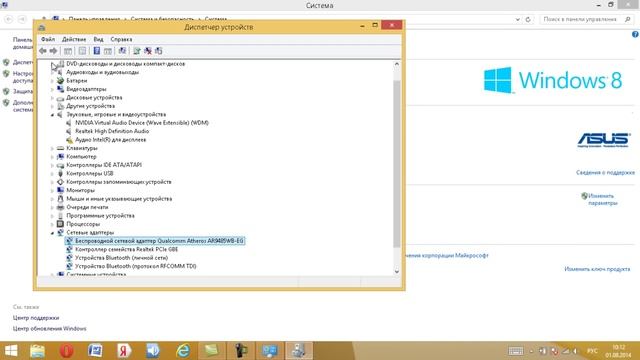Select Bluetooth (личной сети) device icon
The height and width of the screenshot is (360, 640).
click(69, 258)
